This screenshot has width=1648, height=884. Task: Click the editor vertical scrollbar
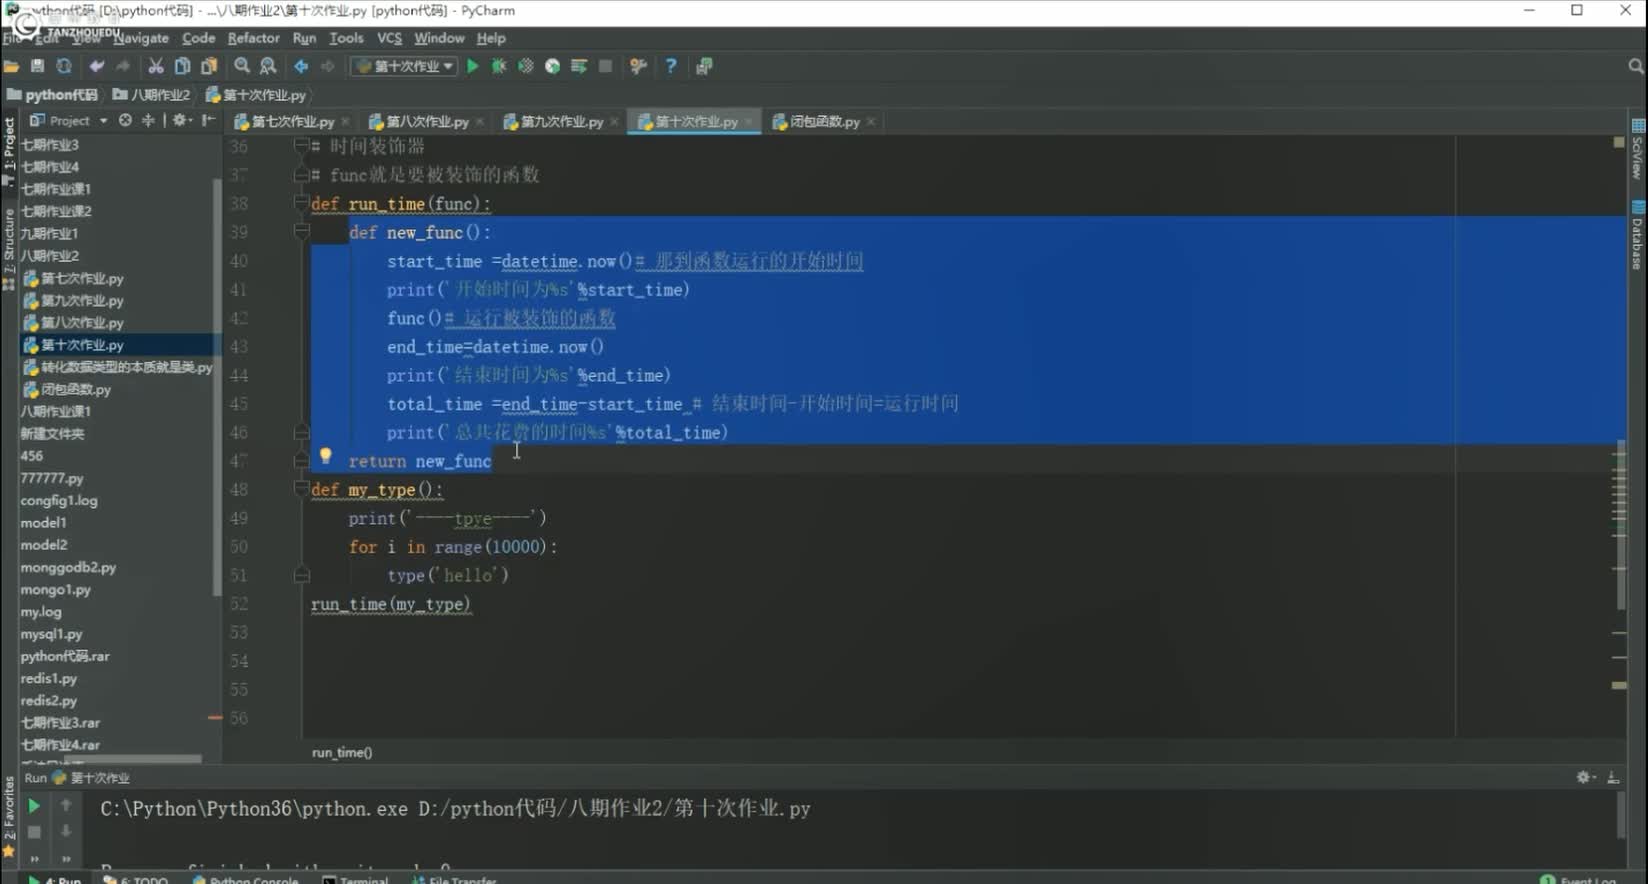click(x=1620, y=525)
